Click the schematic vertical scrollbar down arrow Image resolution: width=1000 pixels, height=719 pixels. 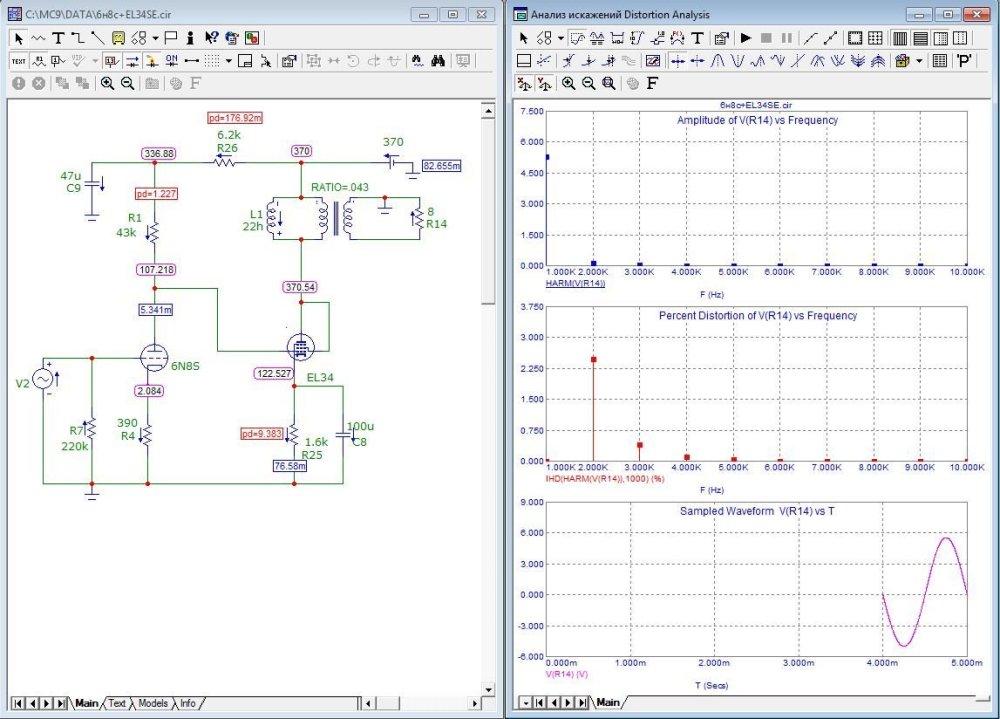pyautogui.click(x=488, y=689)
